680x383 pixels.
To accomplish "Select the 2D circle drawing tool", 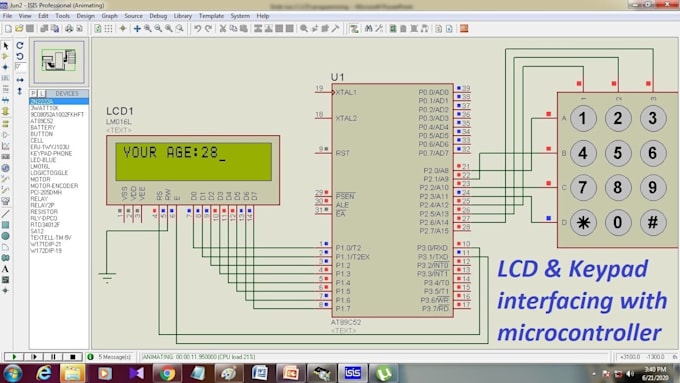I will (x=6, y=236).
